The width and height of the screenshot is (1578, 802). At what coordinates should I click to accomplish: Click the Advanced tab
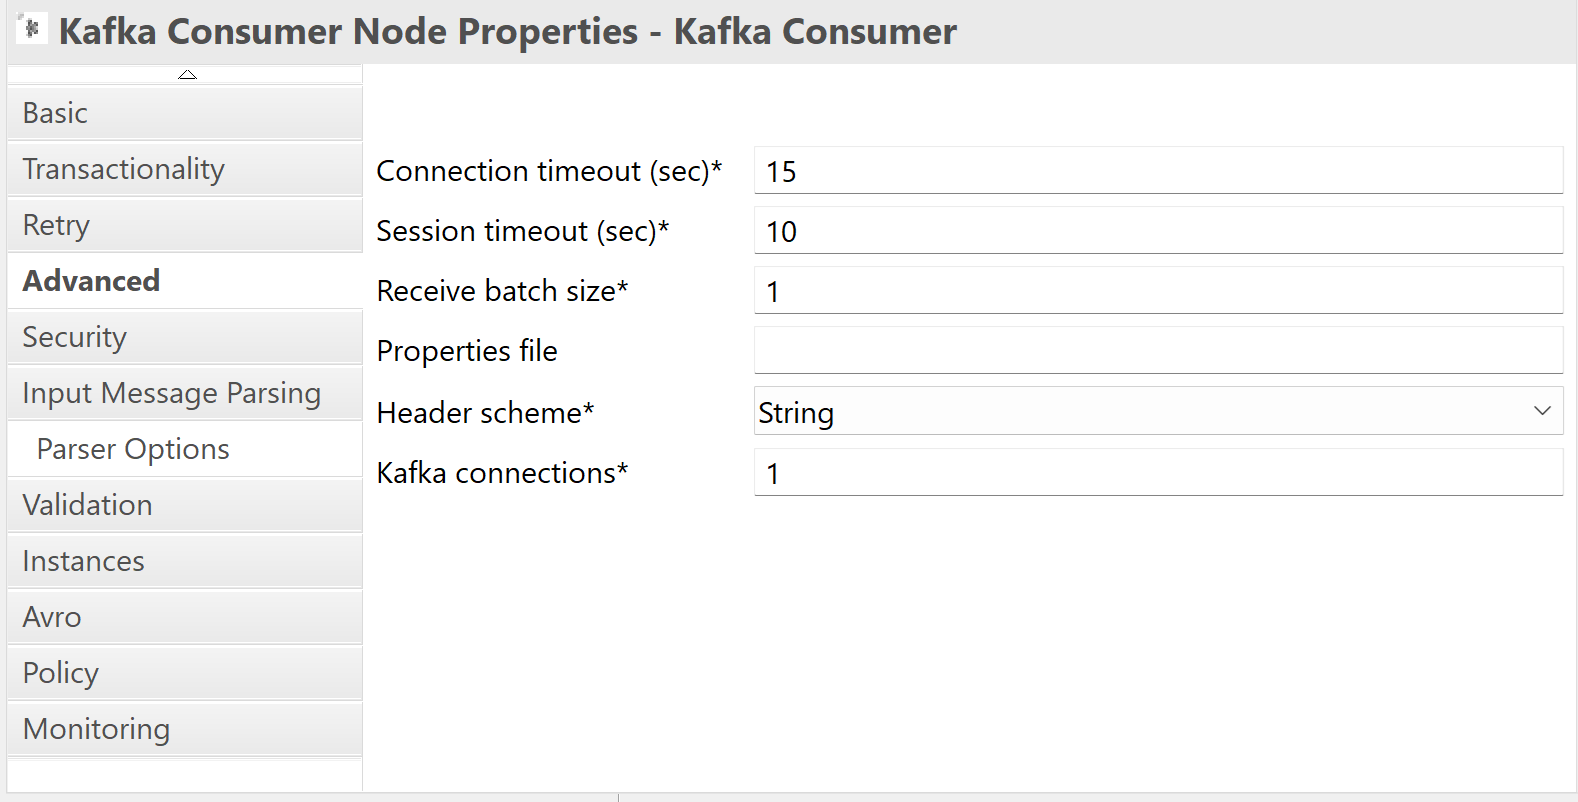185,281
